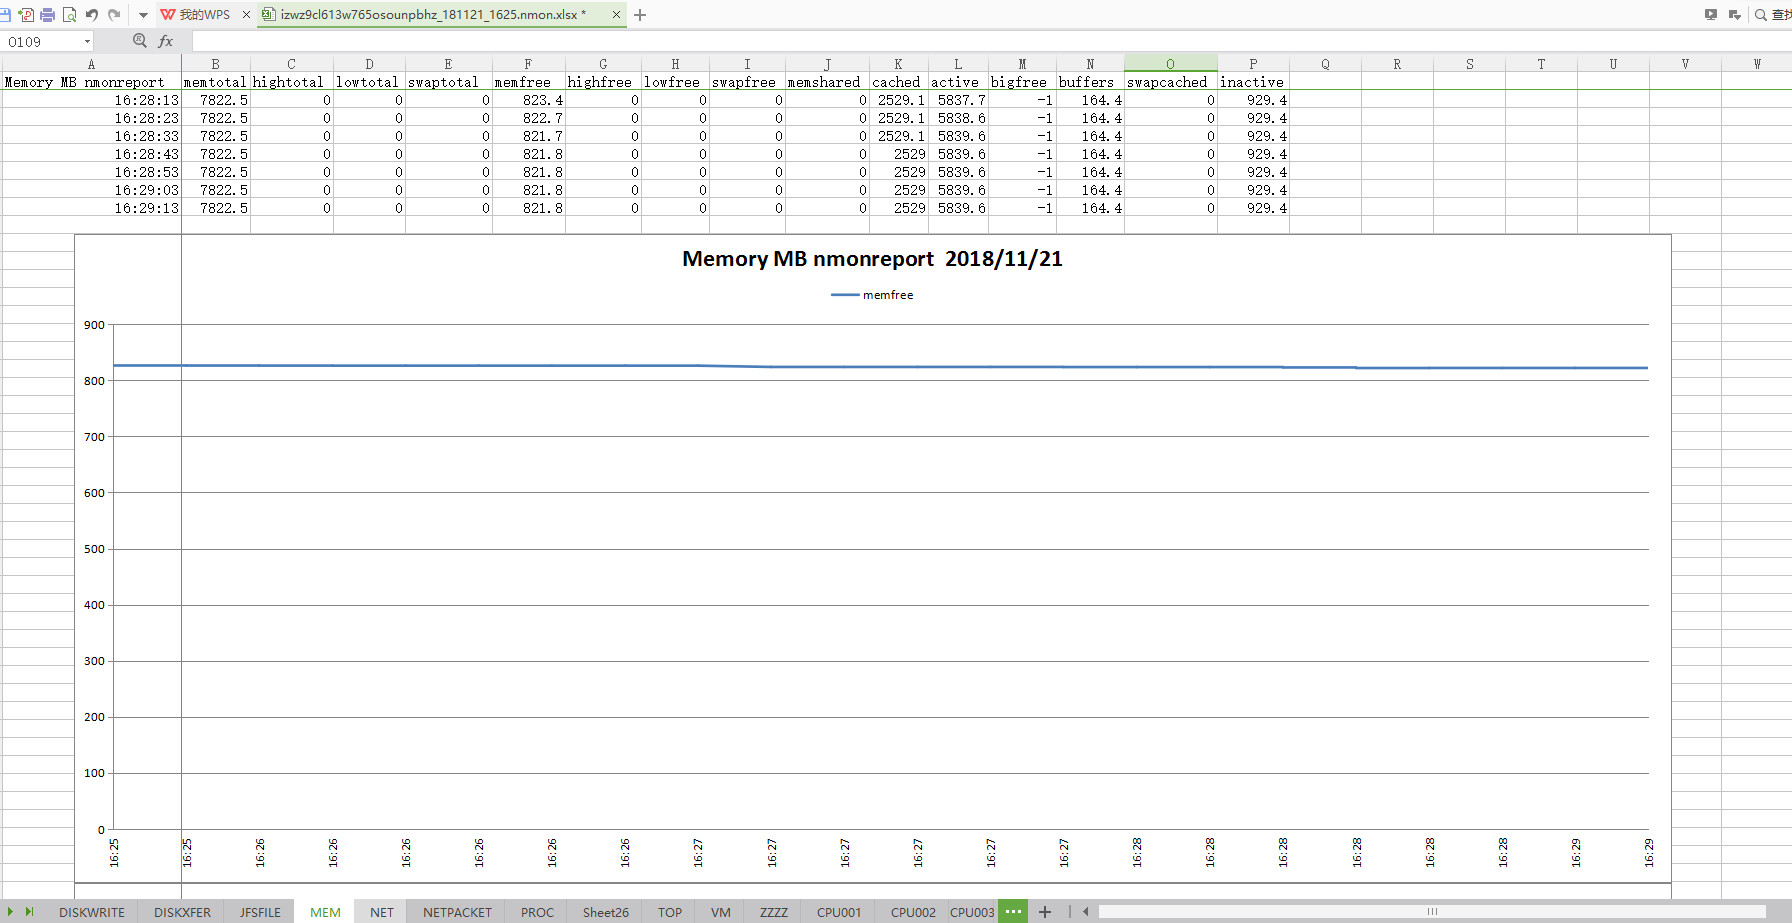Open Print Preview icon

point(69,14)
